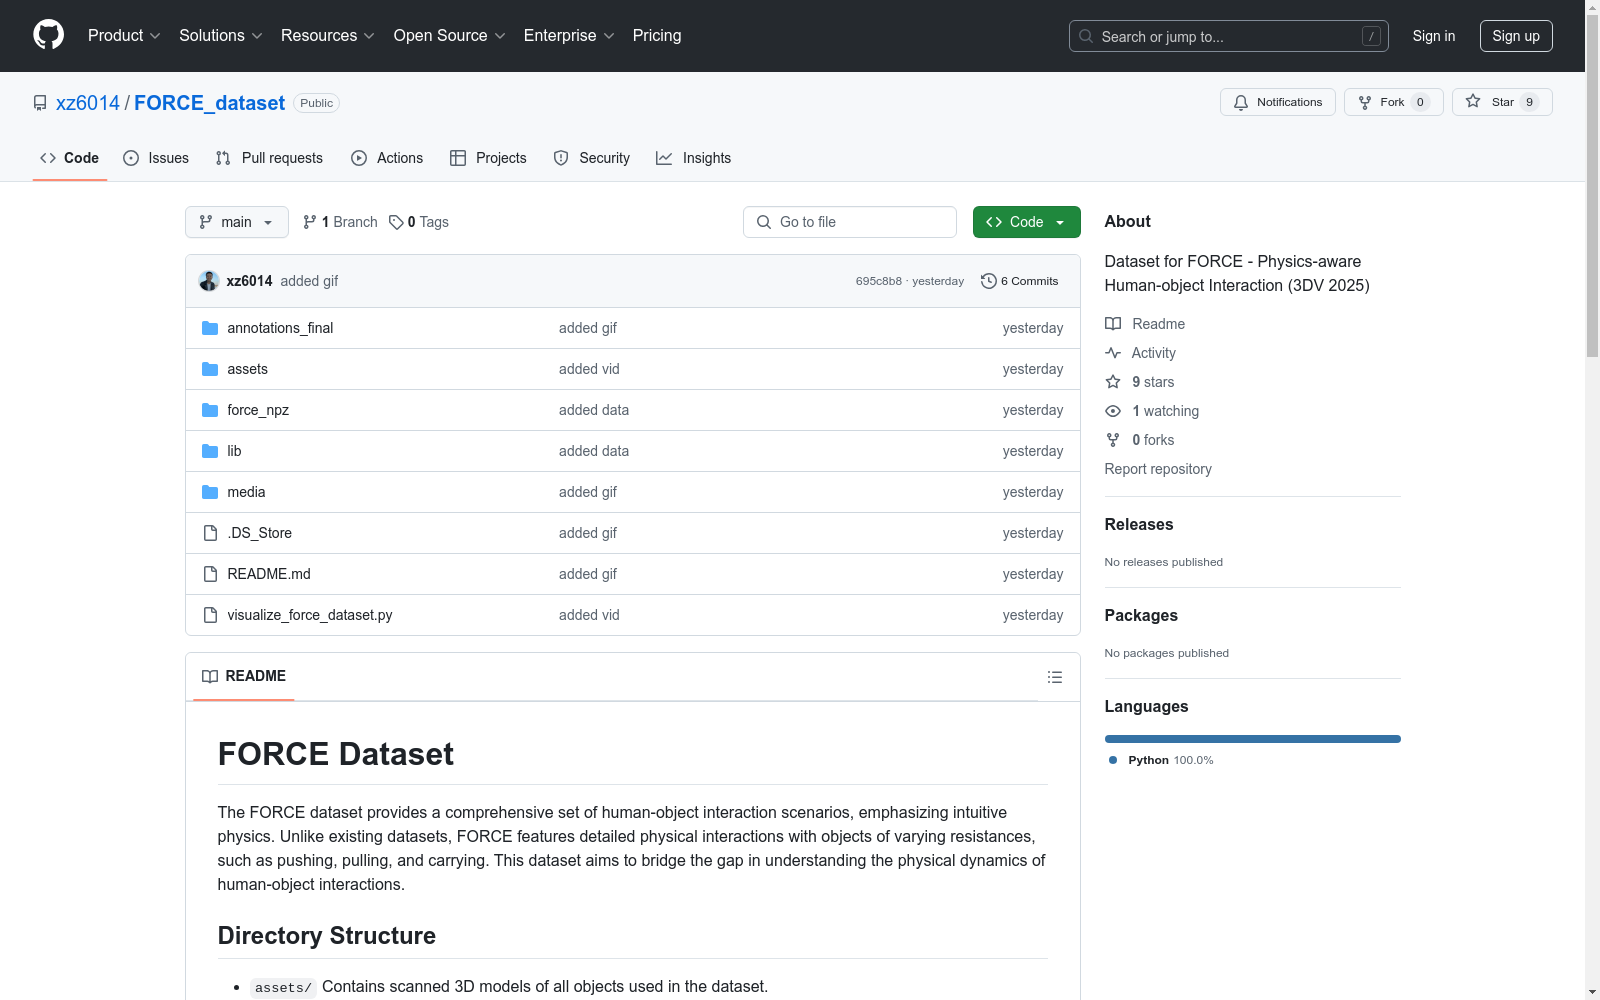Click the media folder icon
This screenshot has width=1600, height=1000.
[210, 492]
